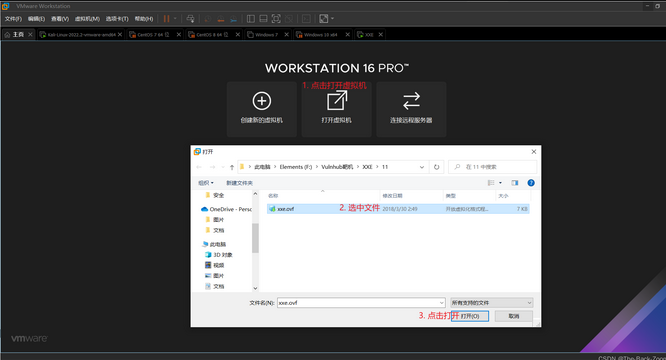
Task: Select 此电脑 in the navigation pane
Action: (214, 244)
